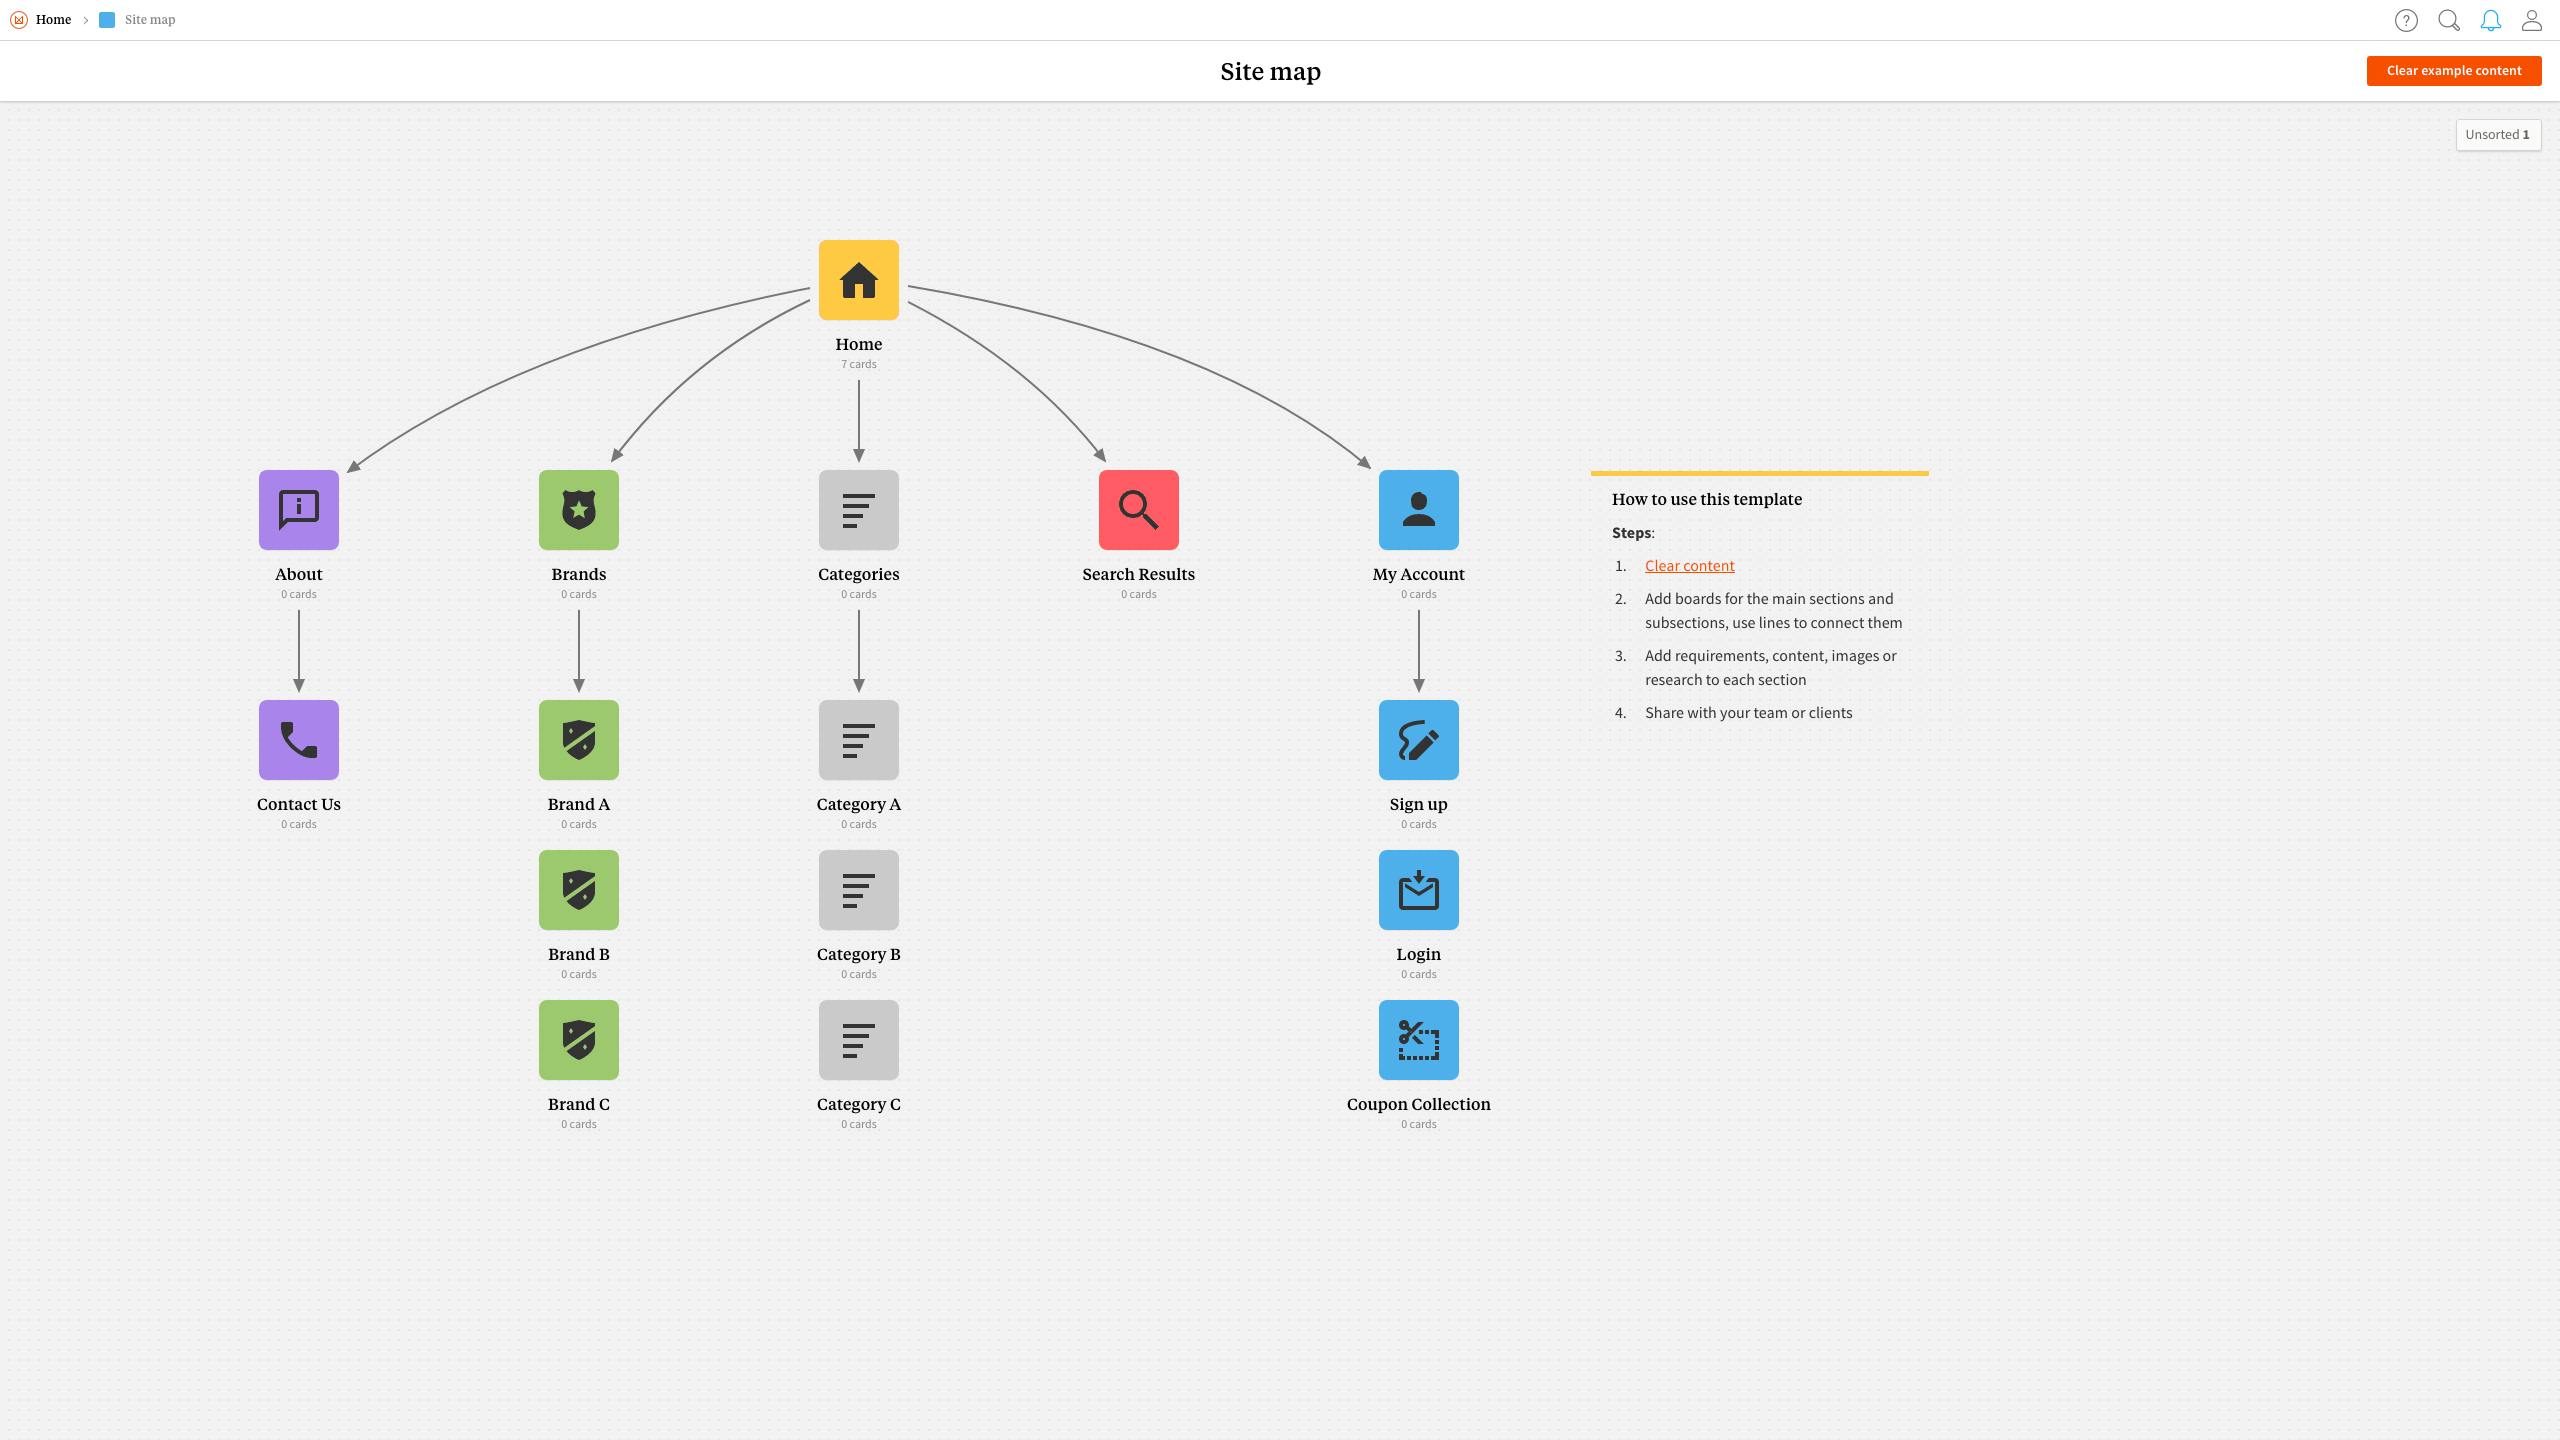Open the Brands board shield icon

click(578, 510)
